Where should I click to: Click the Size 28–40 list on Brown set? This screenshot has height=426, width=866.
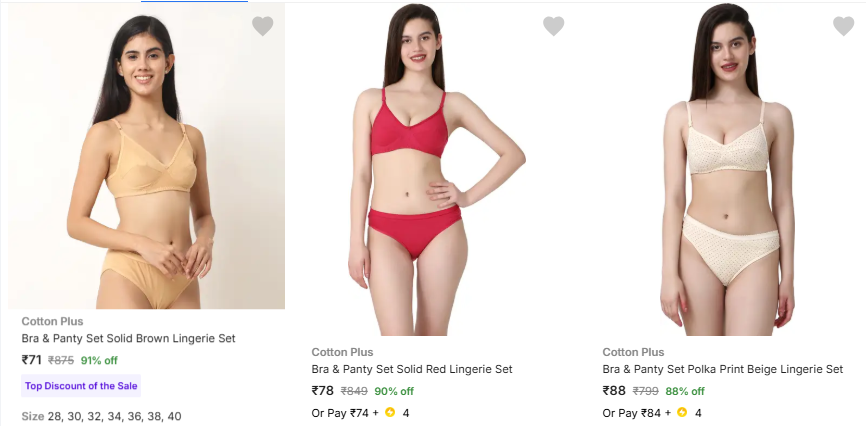[x=101, y=416]
